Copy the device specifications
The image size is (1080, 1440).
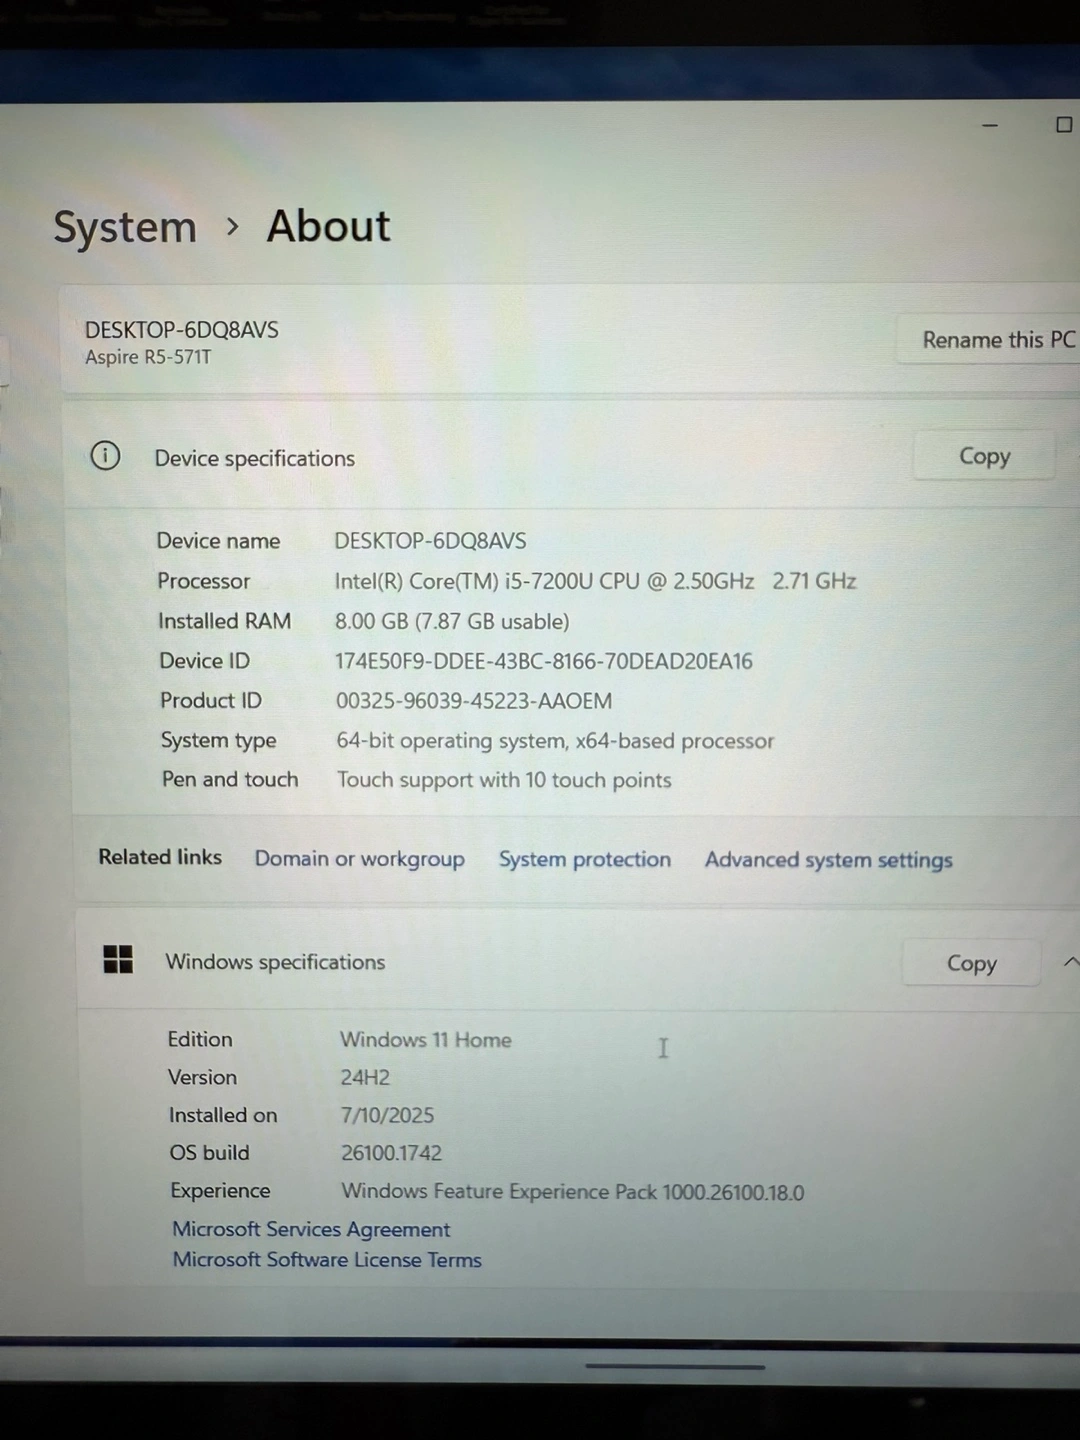(984, 456)
